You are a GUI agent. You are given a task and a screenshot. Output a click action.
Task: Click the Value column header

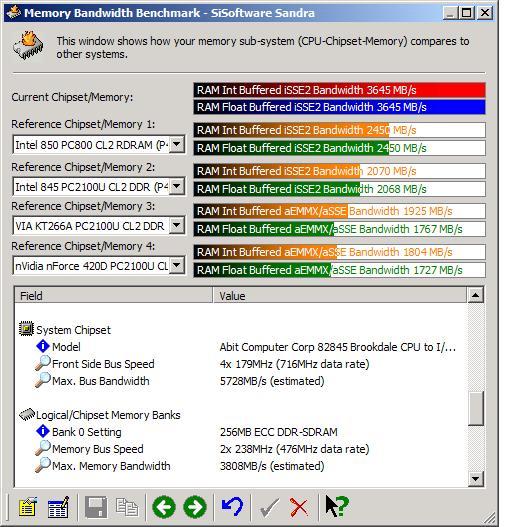coord(340,295)
